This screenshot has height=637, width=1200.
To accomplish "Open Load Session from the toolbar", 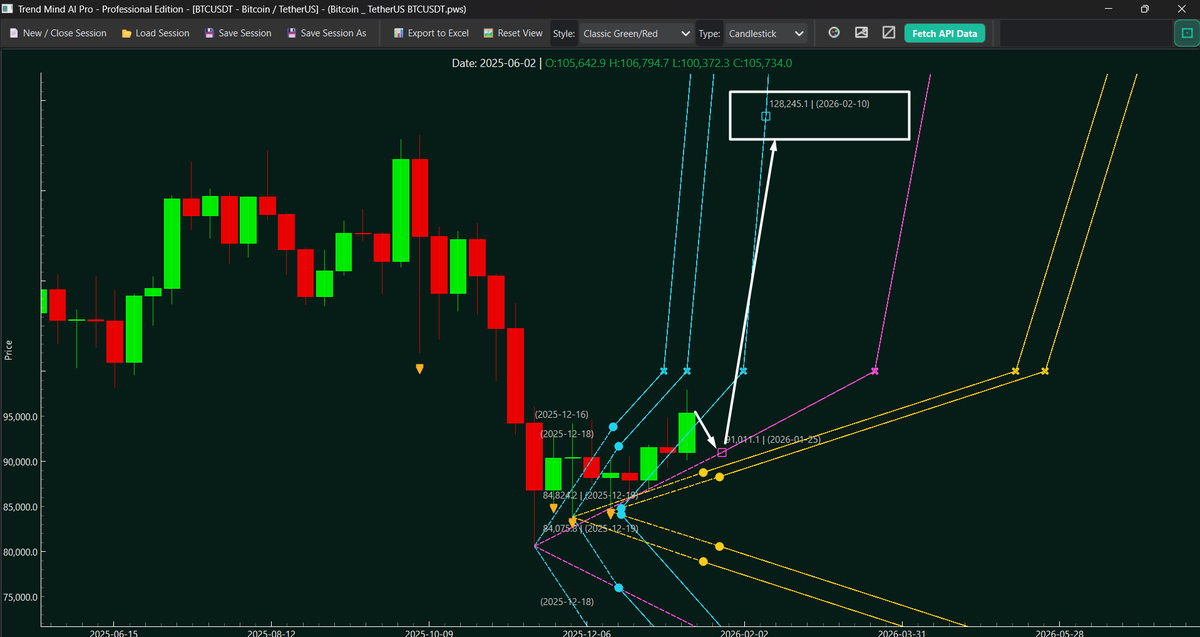I will coord(155,33).
